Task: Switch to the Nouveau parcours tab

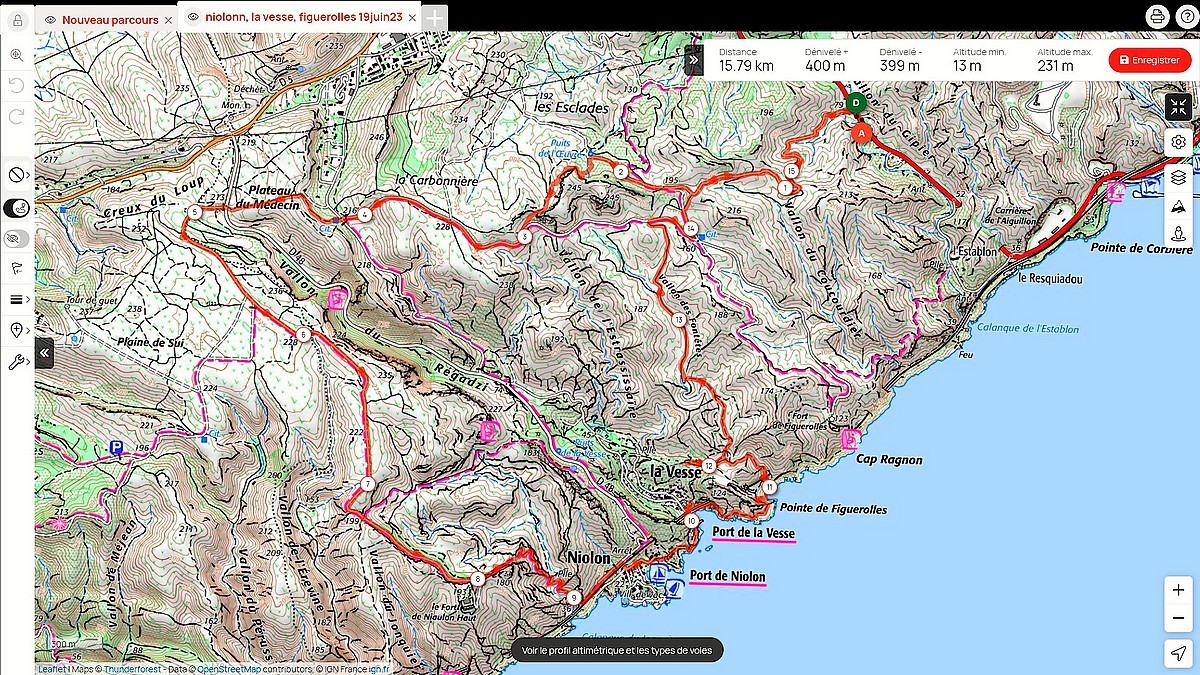Action: tap(110, 19)
